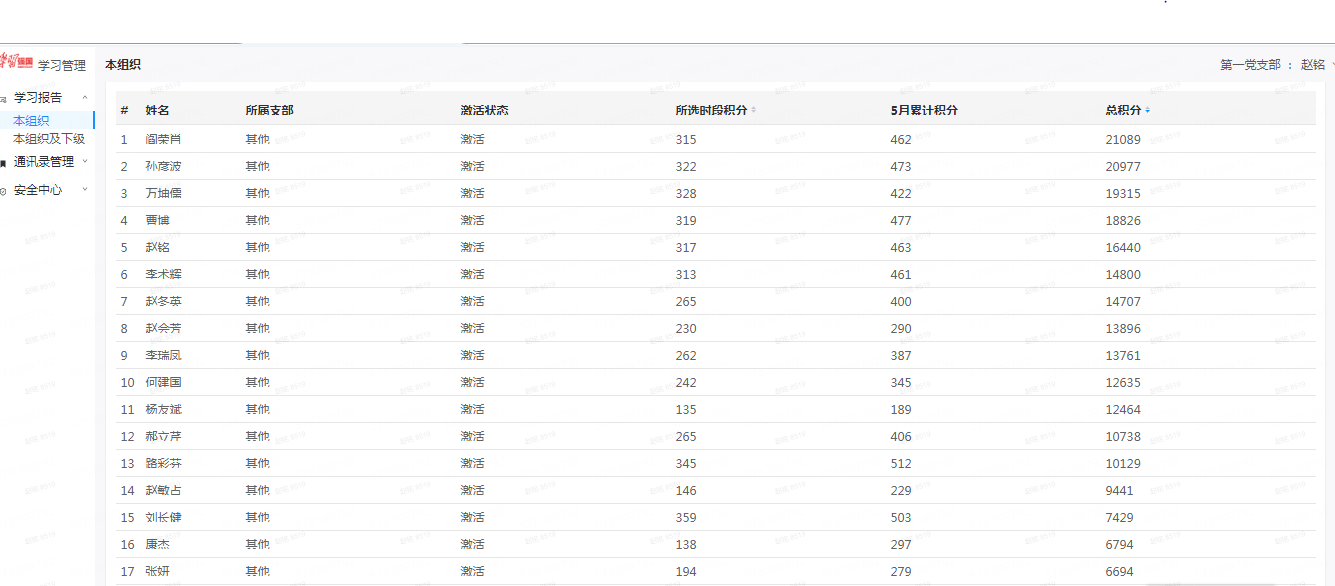
Task: Click the 5月累计积分 column header
Action: point(924,110)
